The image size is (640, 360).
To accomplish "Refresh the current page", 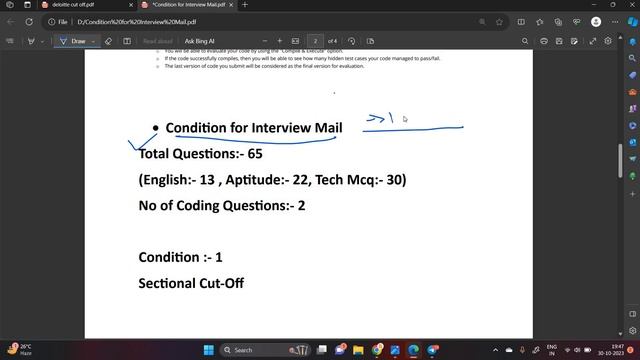I will [x=29, y=22].
